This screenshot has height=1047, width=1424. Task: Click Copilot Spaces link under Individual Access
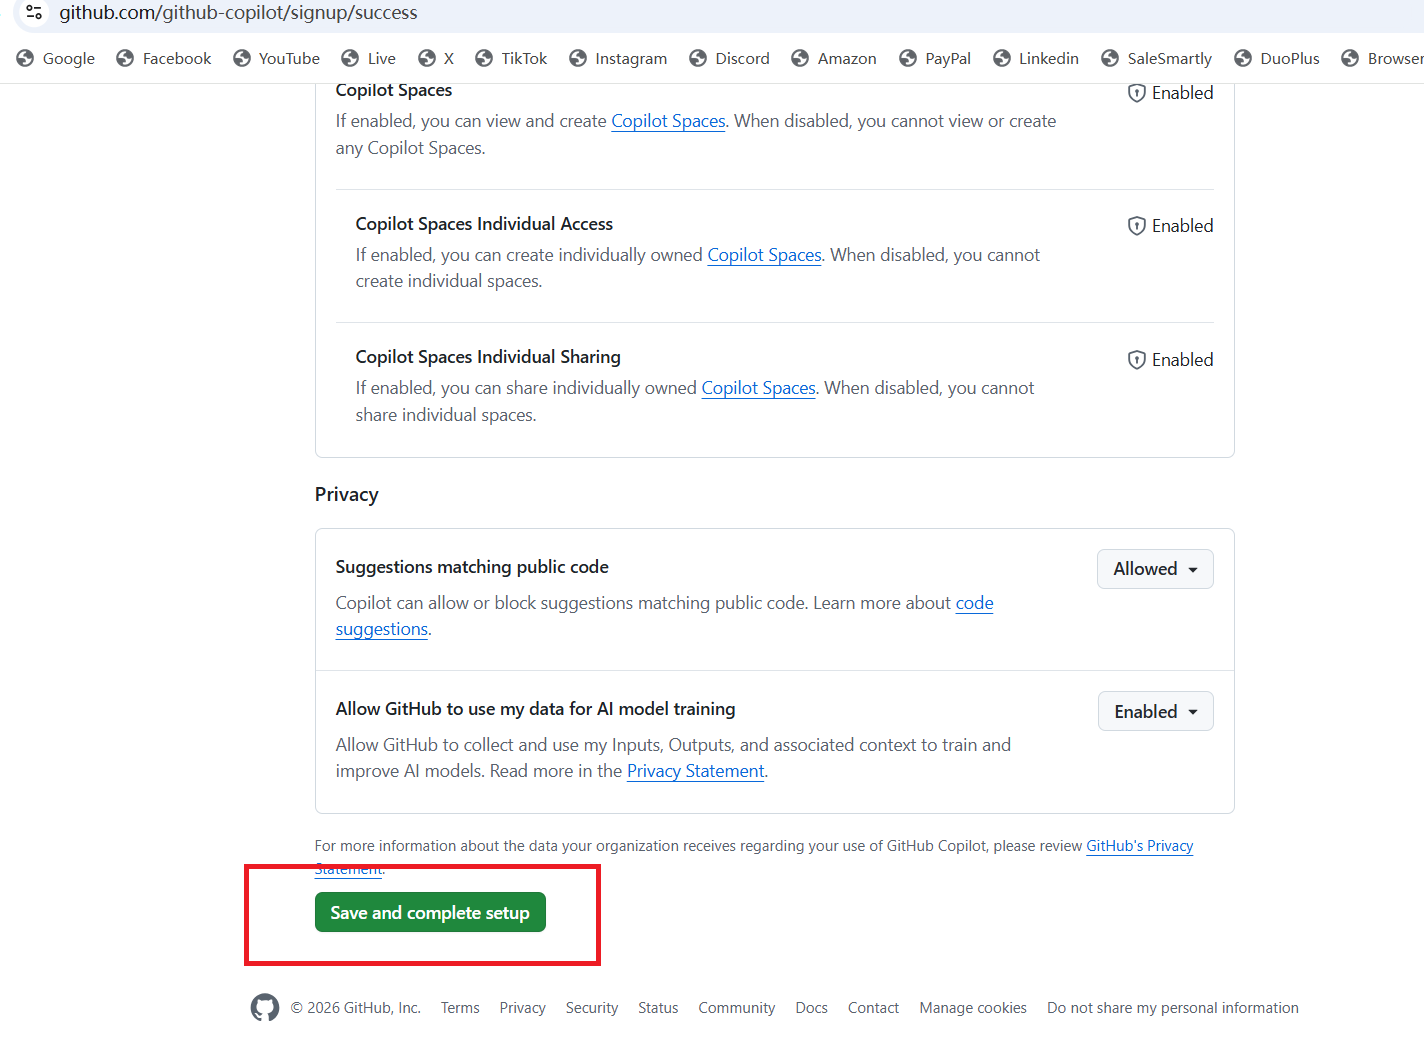(764, 255)
